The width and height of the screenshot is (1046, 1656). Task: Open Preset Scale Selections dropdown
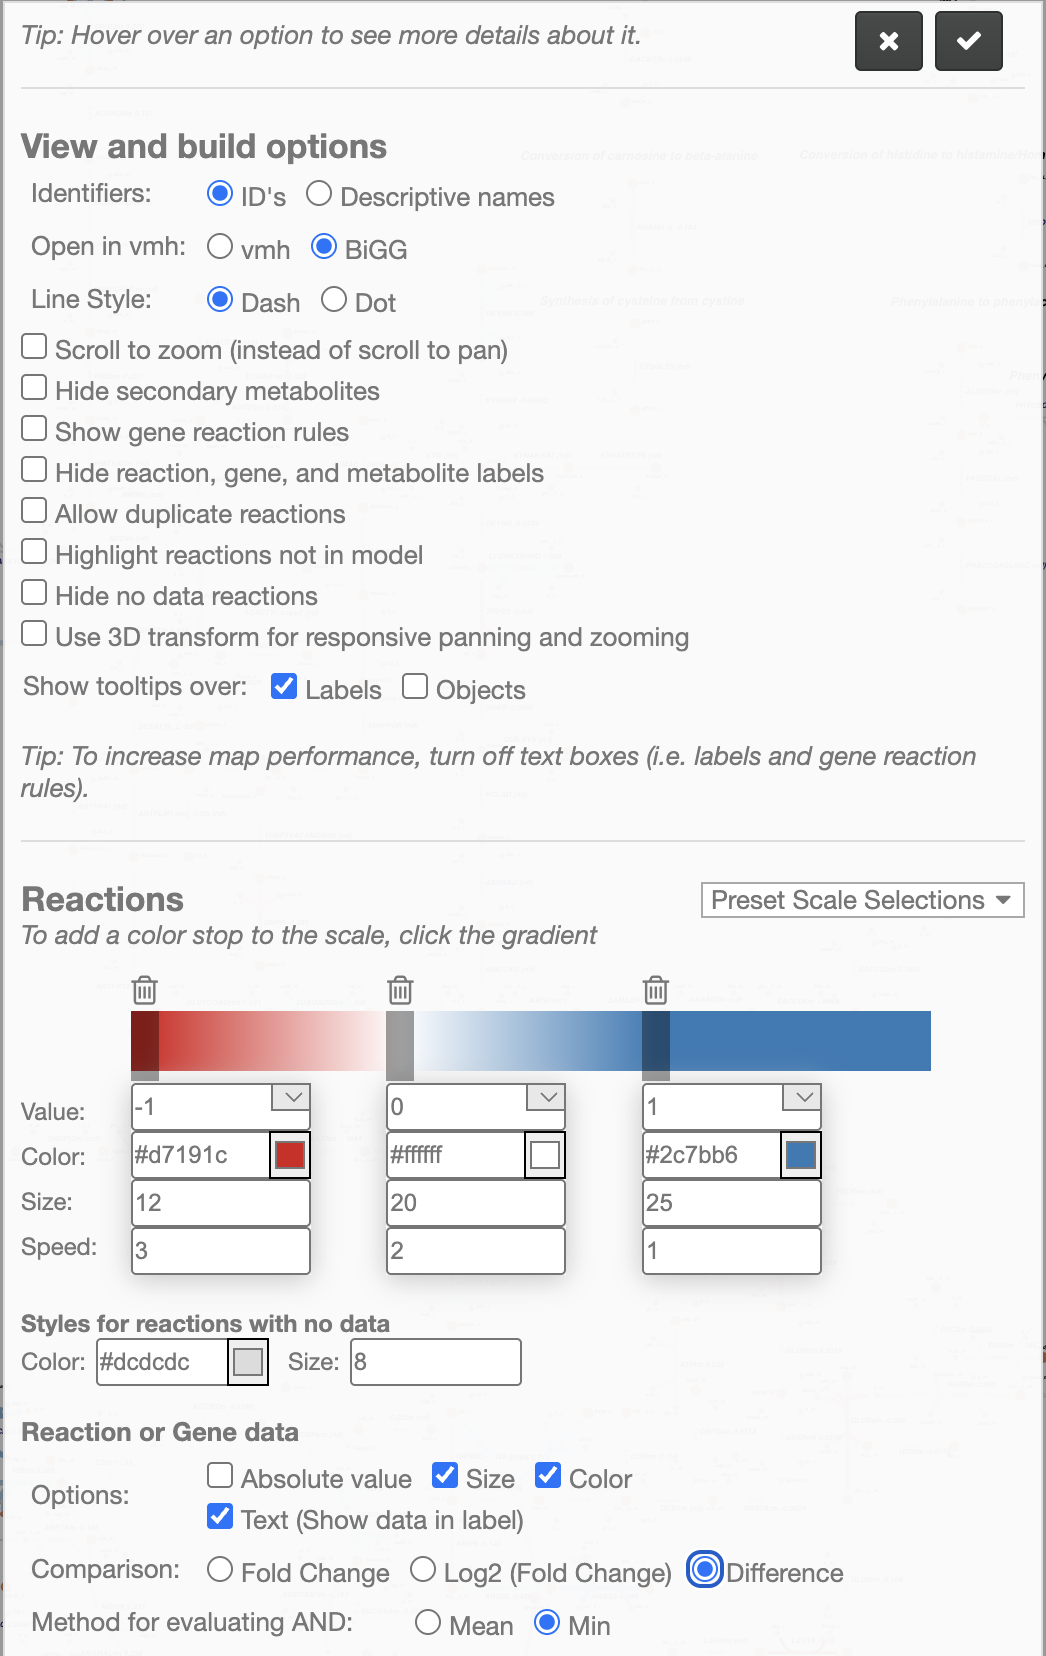(863, 900)
